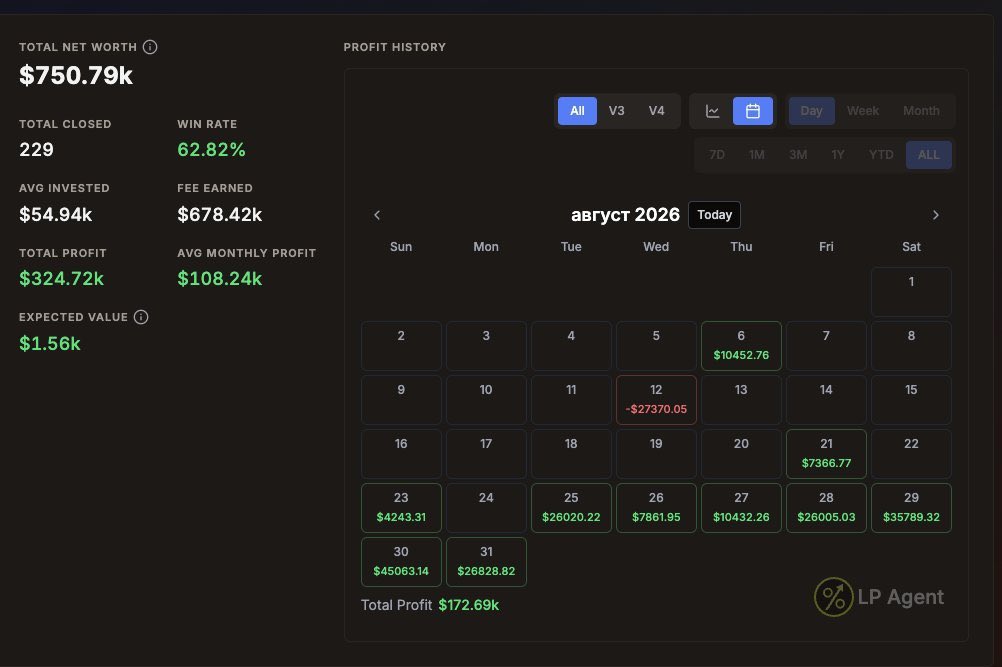Viewport: 1002px width, 667px height.
Task: Click the Total Net Worth value $750.79k
Action: click(76, 75)
